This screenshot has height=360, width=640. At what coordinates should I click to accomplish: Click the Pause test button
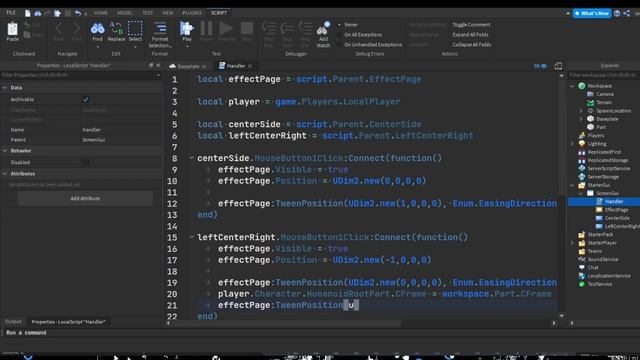click(206, 29)
